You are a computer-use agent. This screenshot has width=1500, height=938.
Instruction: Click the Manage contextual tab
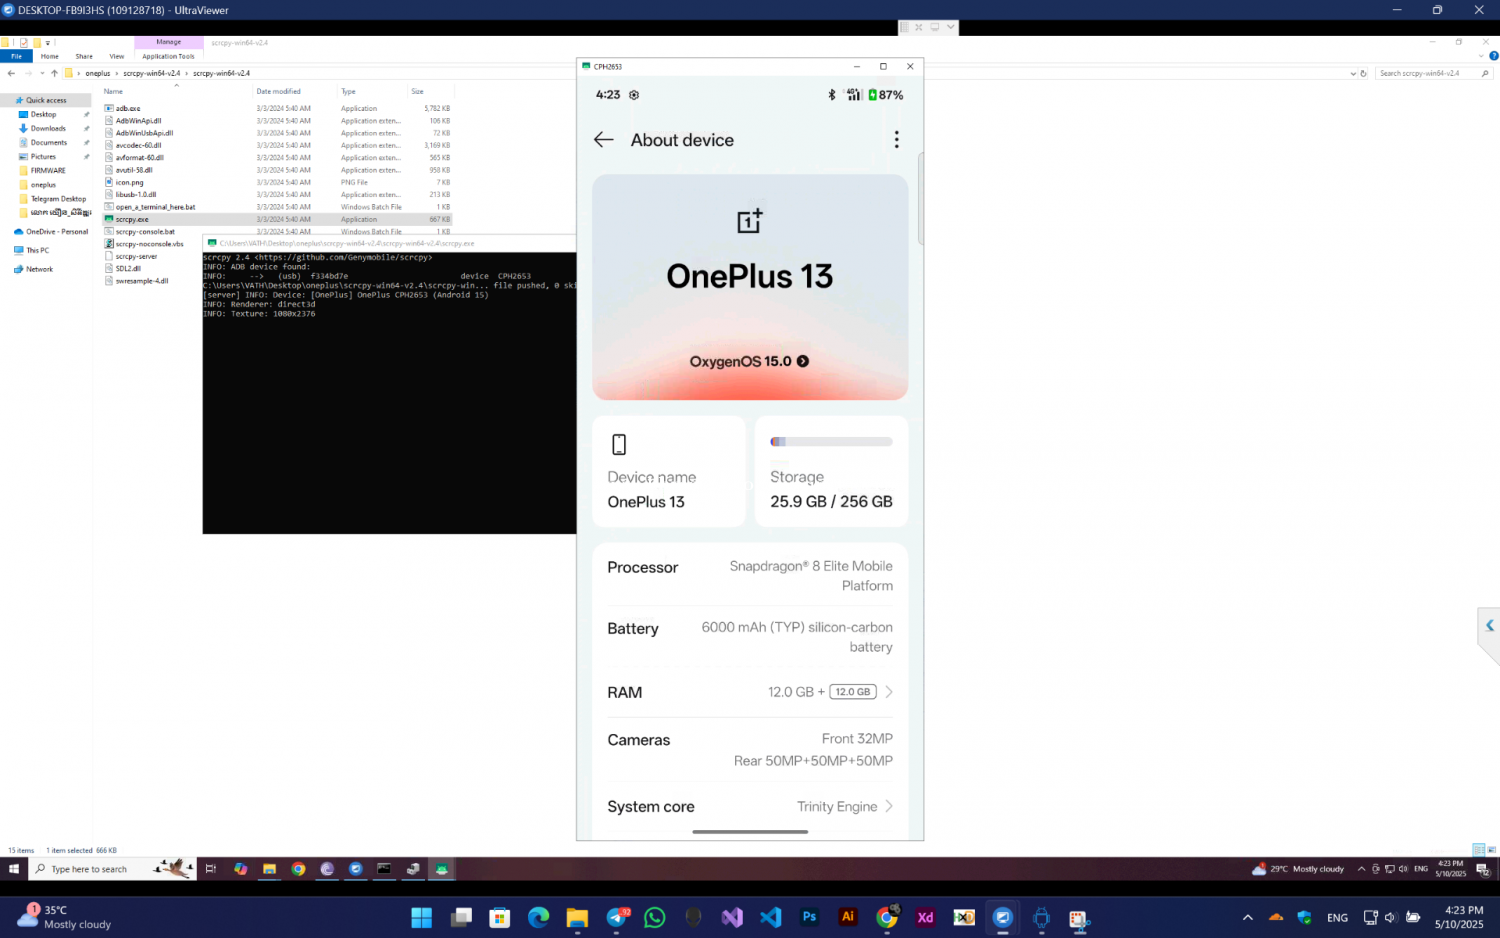point(168,42)
